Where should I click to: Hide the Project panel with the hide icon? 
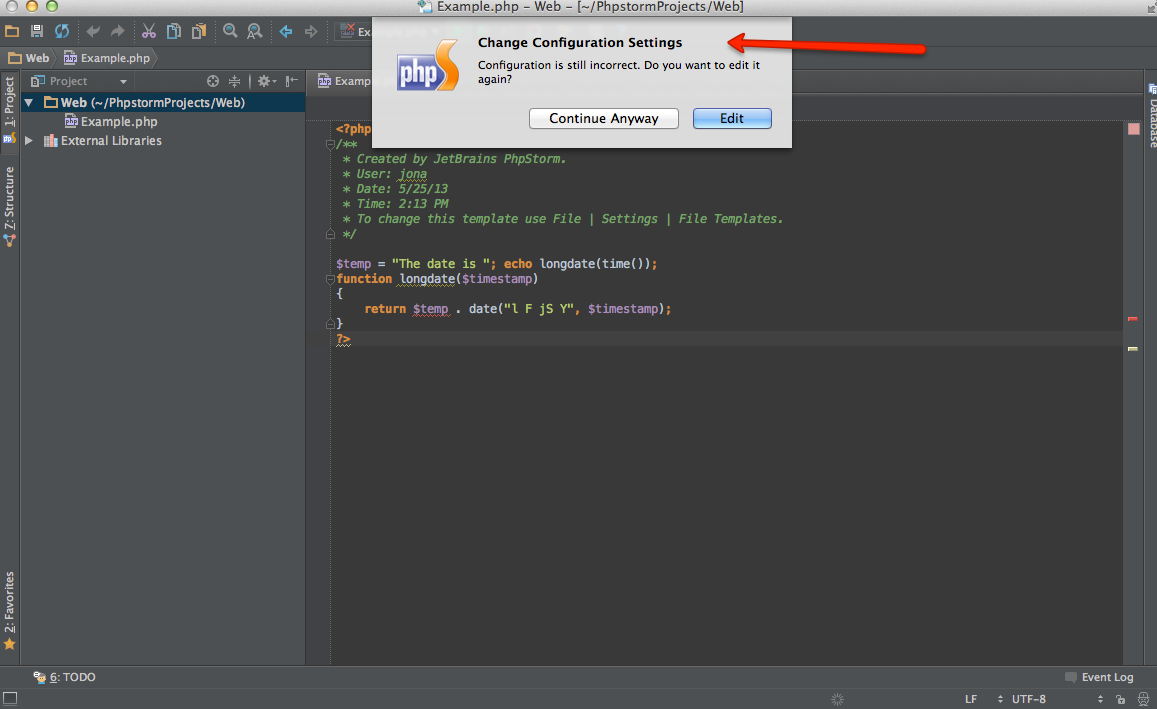[x=292, y=81]
